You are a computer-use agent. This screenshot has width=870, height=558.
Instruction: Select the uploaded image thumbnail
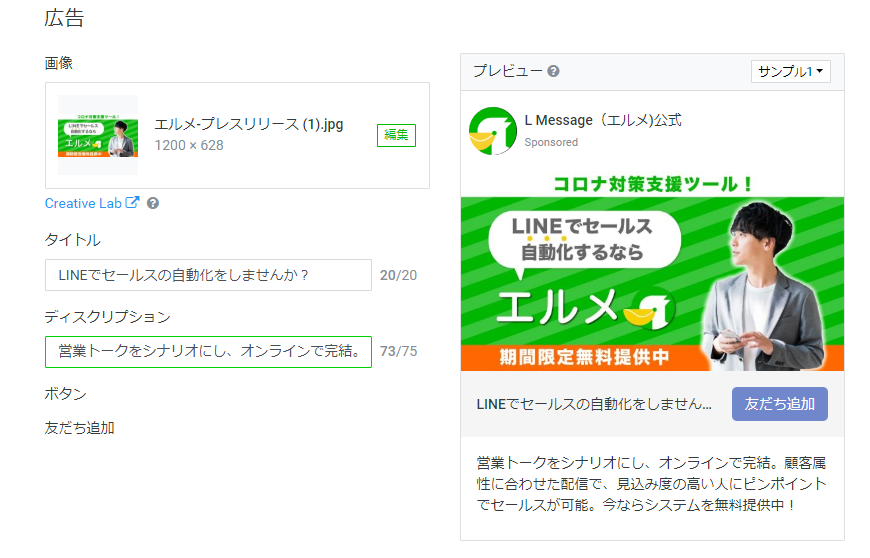(x=98, y=135)
